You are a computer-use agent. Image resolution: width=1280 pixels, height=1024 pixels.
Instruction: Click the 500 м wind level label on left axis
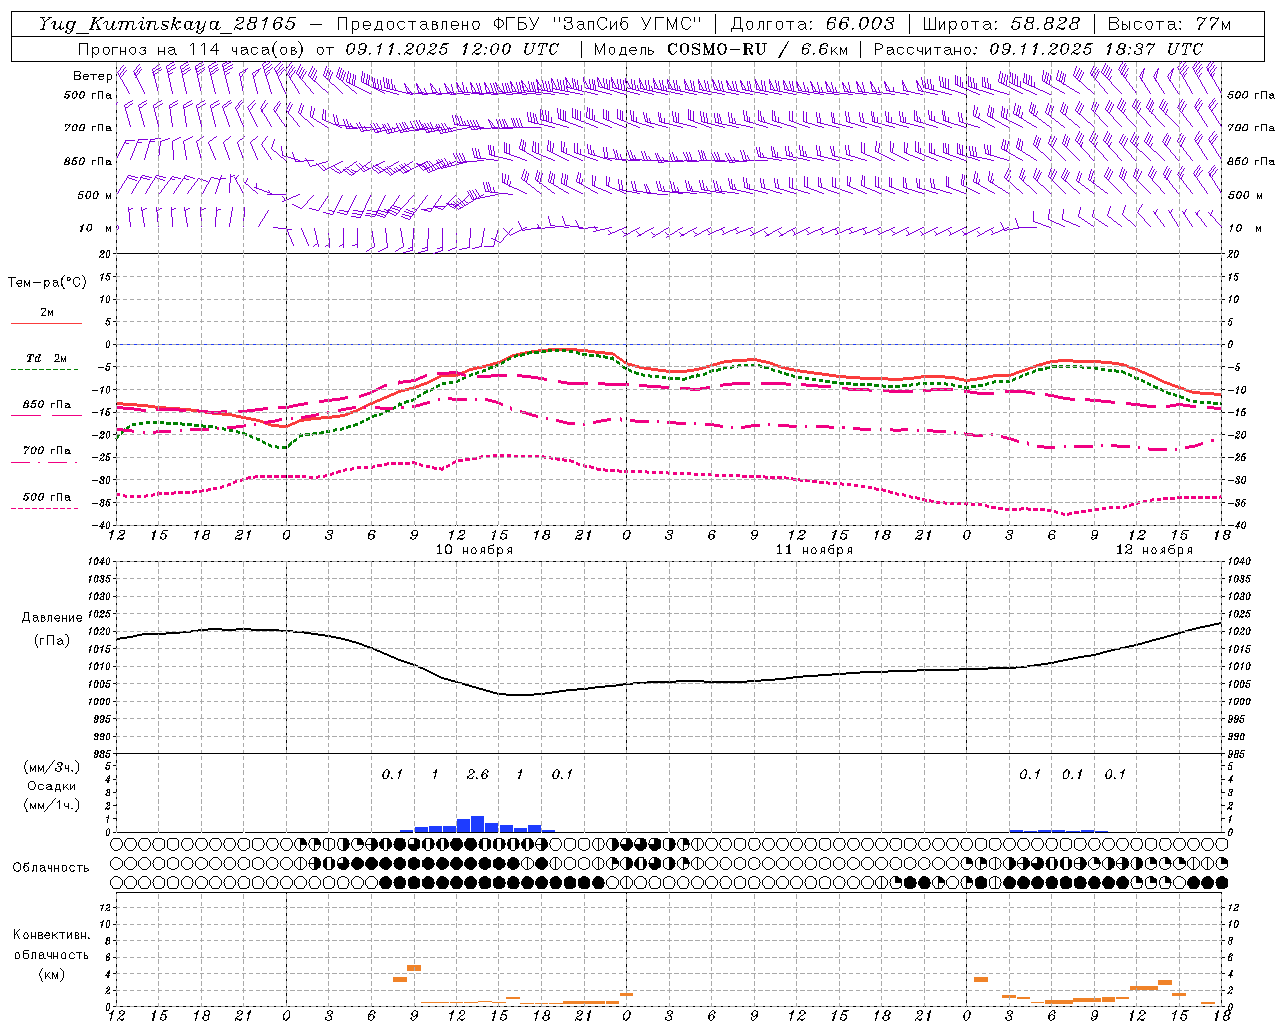point(95,195)
